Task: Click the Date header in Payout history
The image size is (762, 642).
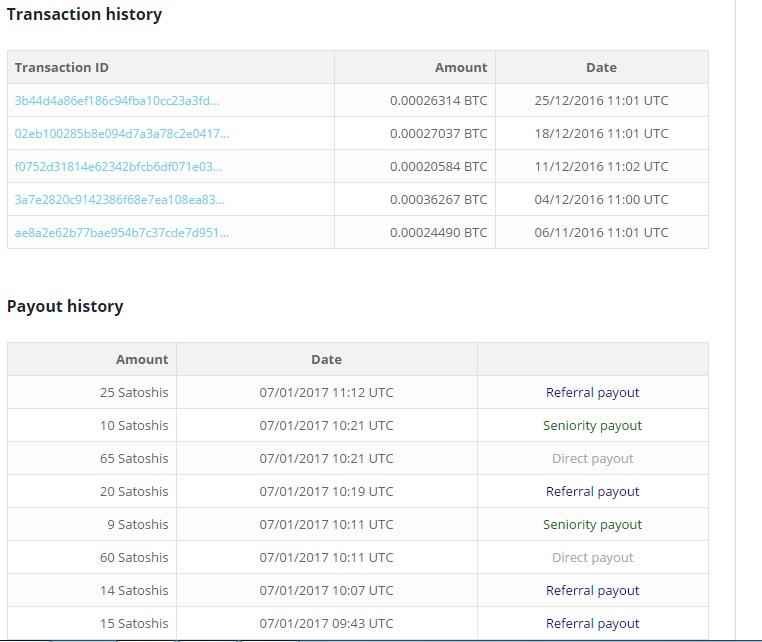Action: coord(326,360)
